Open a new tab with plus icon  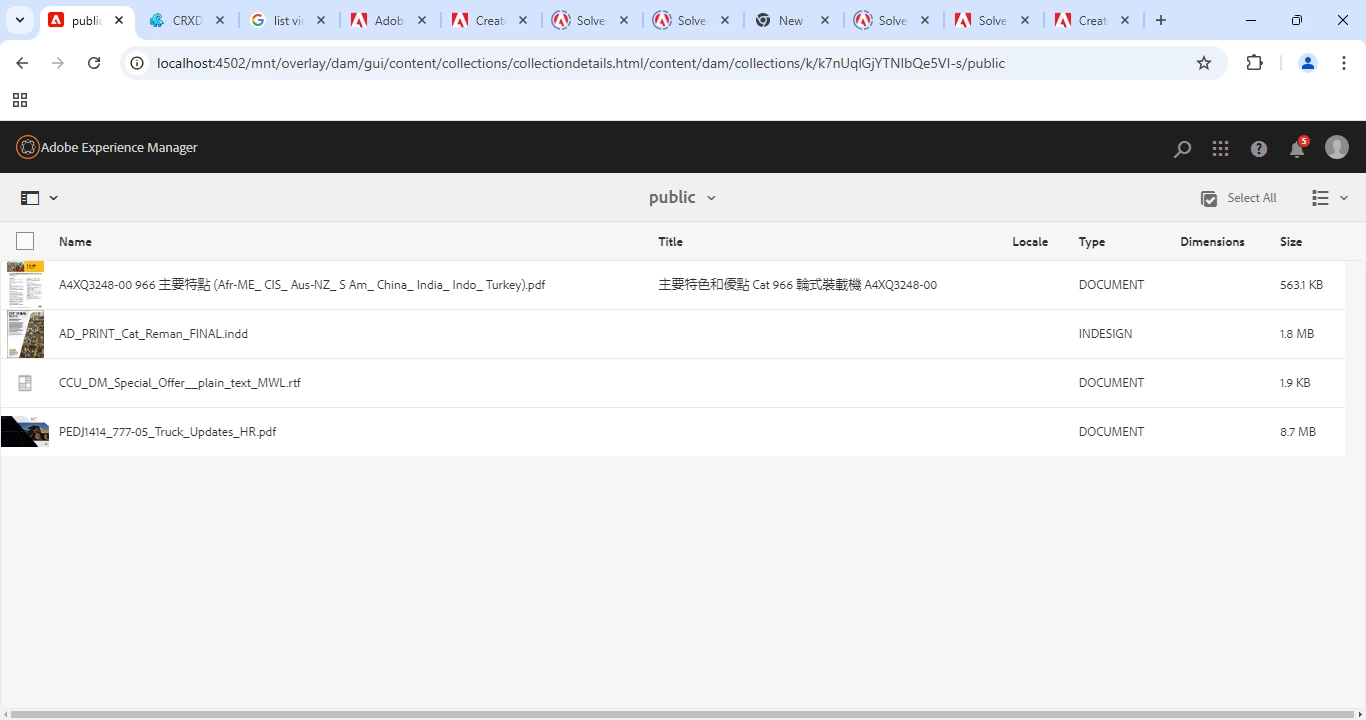coord(1161,20)
